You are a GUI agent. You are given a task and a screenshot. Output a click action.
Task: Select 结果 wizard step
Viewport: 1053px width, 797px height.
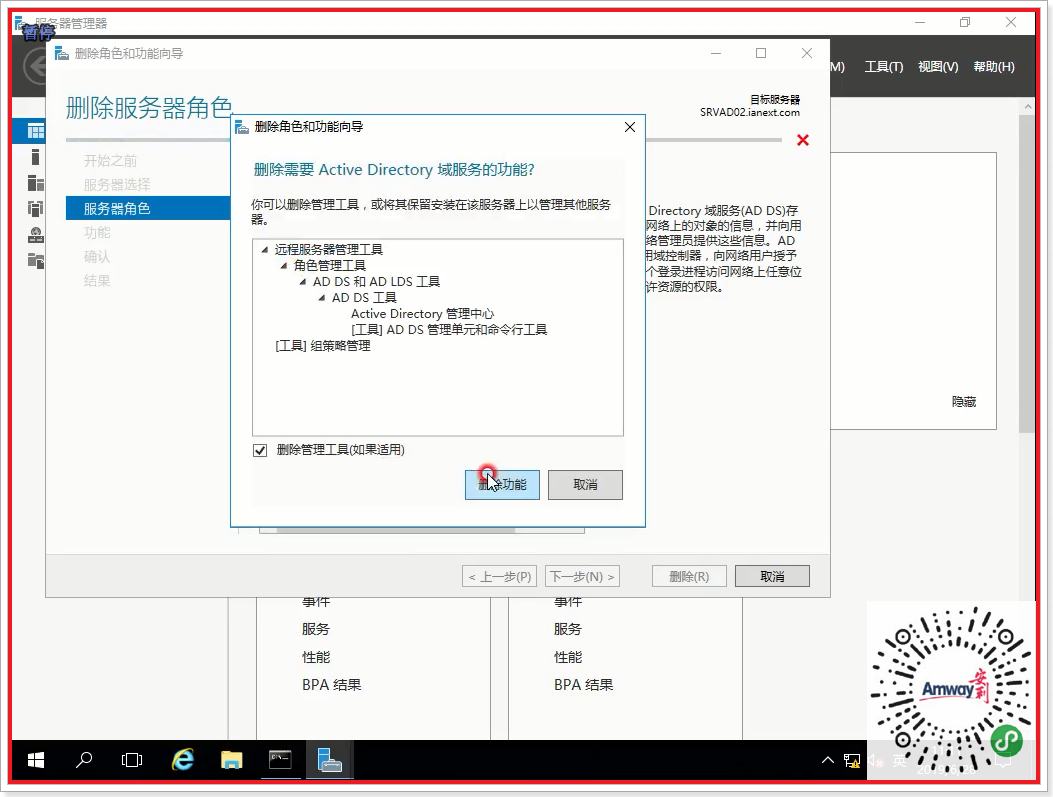coord(97,281)
